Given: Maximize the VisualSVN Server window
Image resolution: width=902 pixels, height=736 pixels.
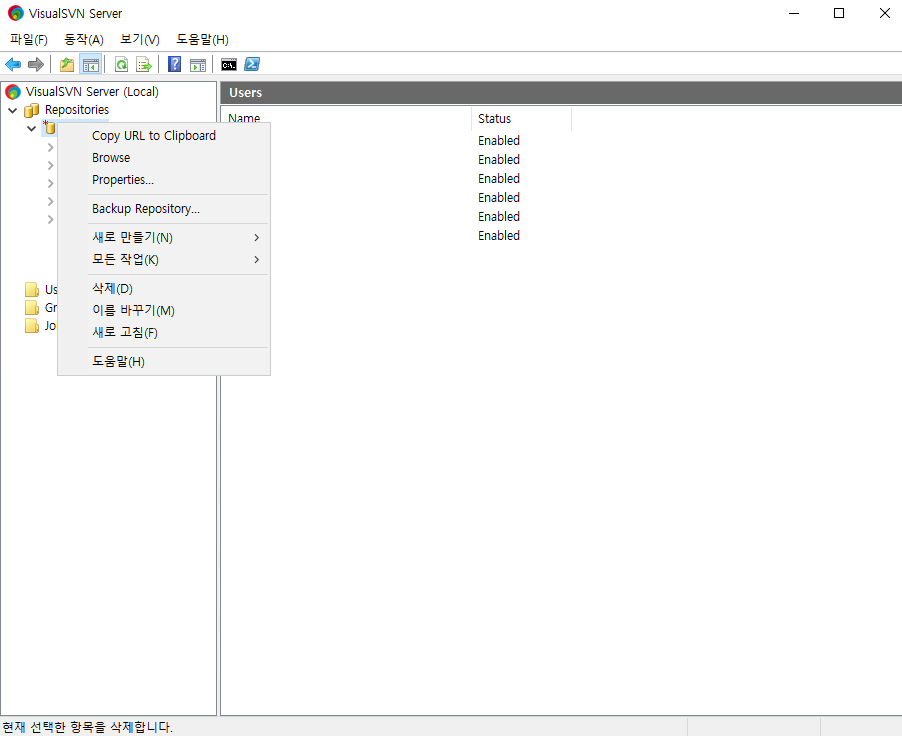Looking at the screenshot, I should [x=839, y=13].
